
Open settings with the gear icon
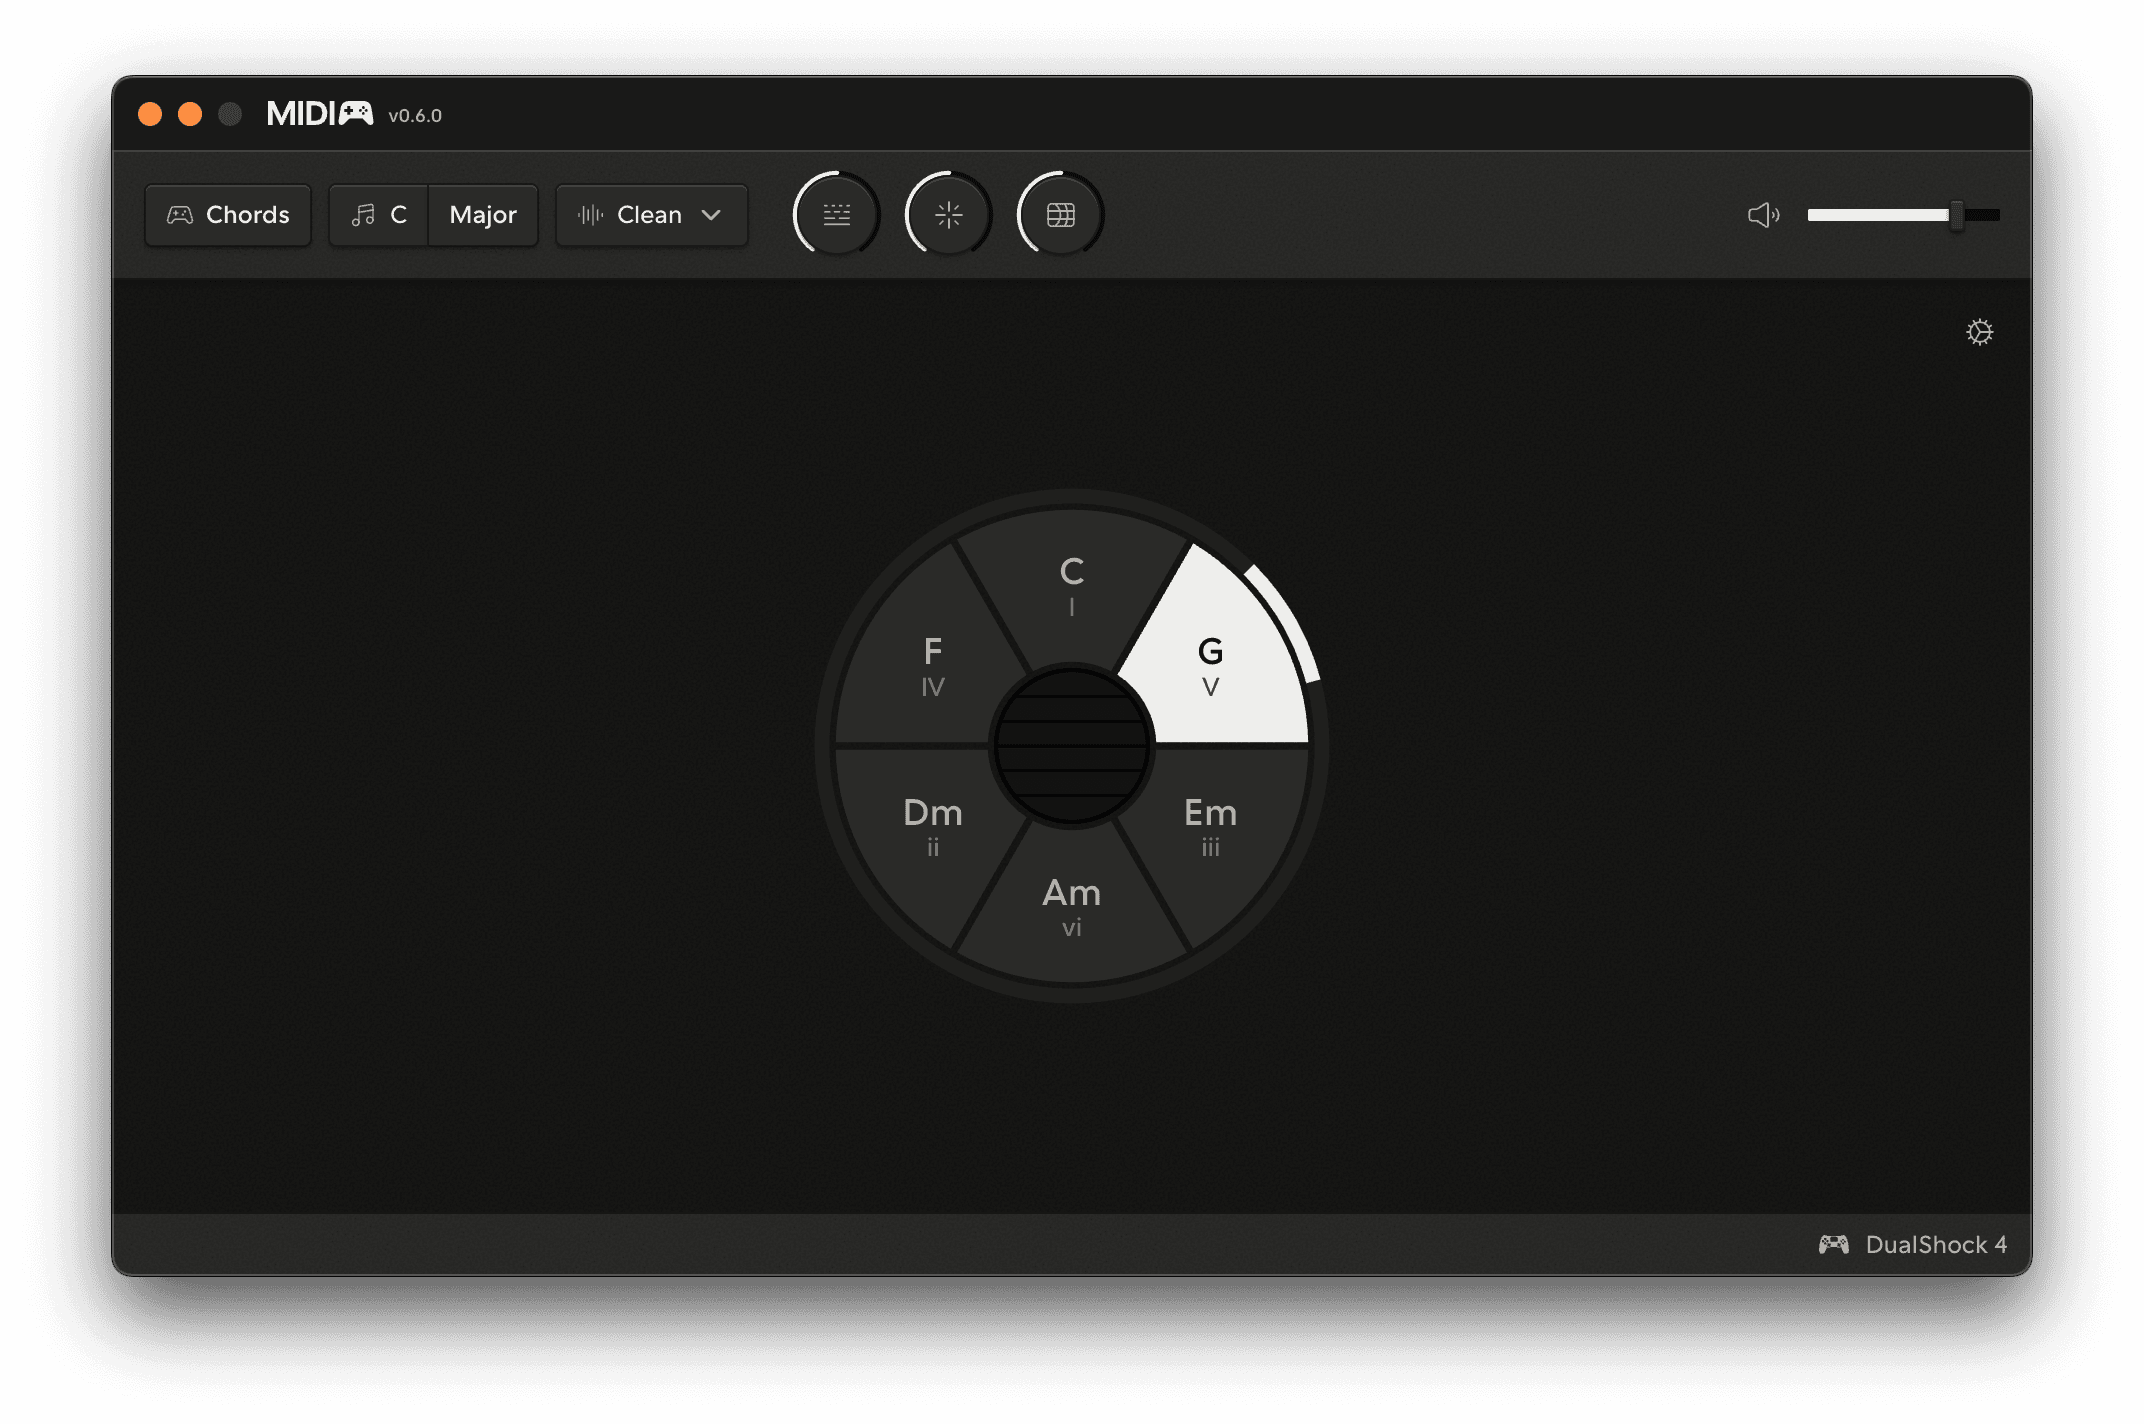point(1979,332)
